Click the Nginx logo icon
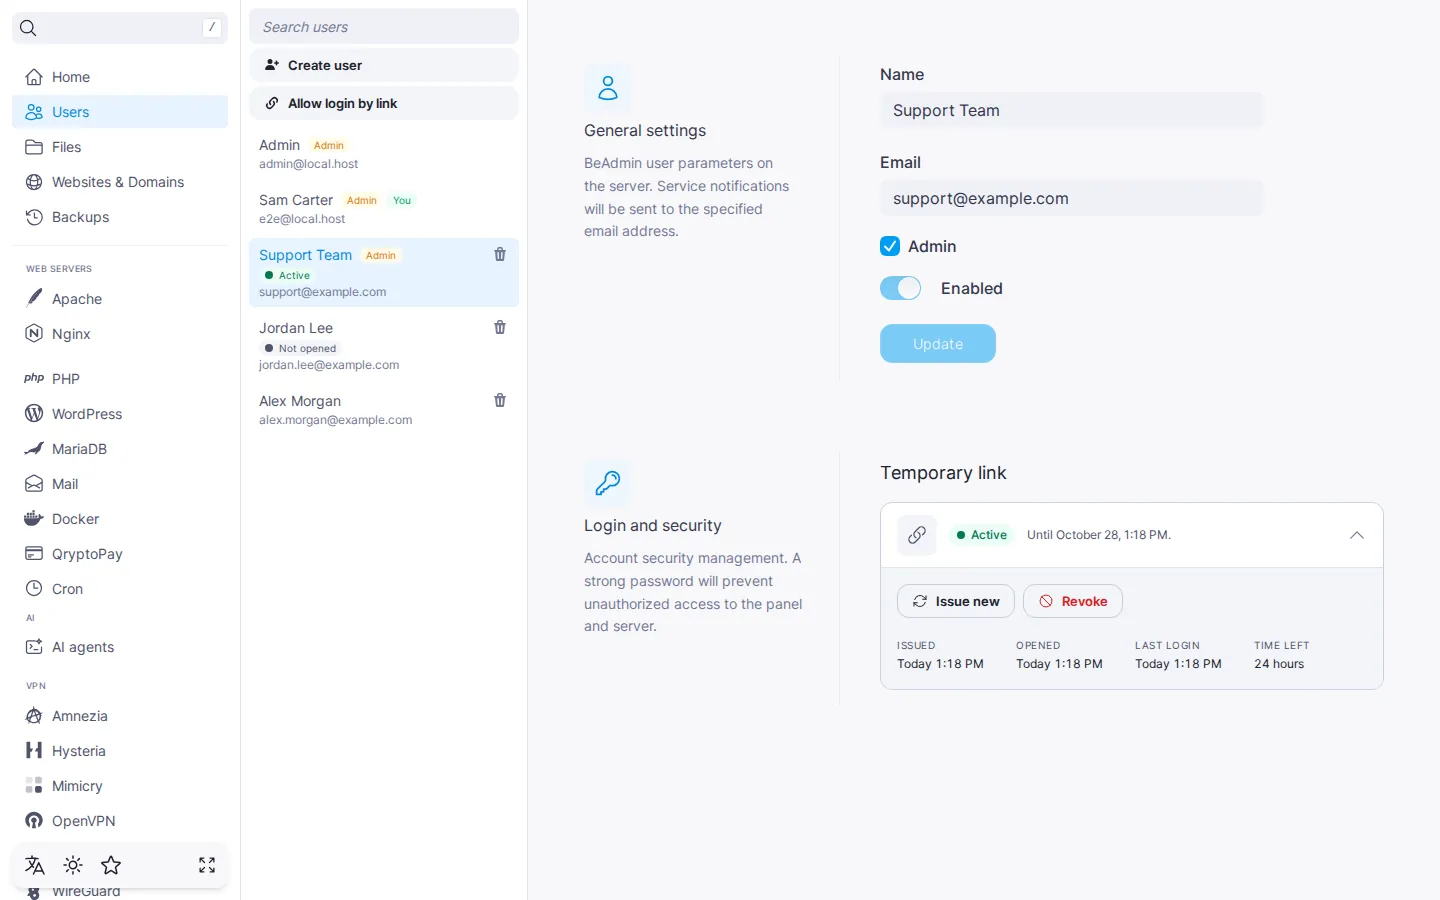This screenshot has width=1440, height=900. click(34, 334)
